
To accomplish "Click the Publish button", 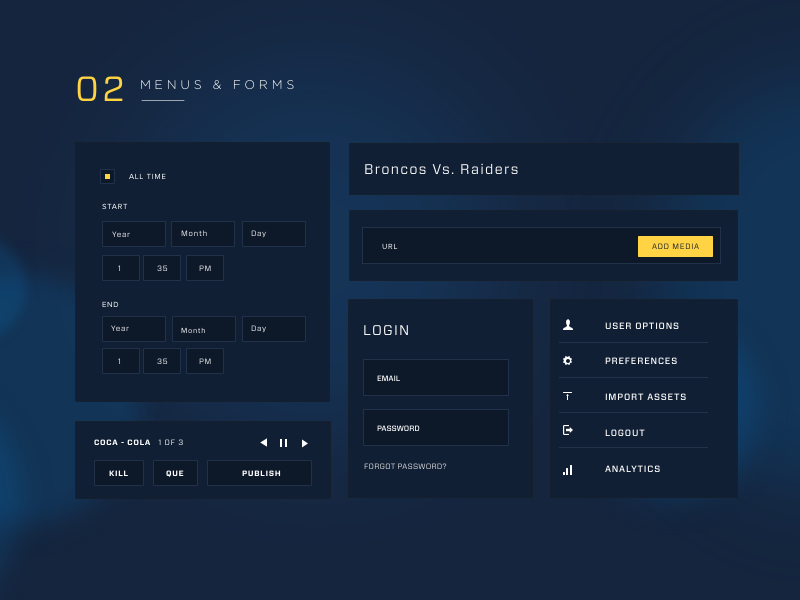I will (x=259, y=473).
